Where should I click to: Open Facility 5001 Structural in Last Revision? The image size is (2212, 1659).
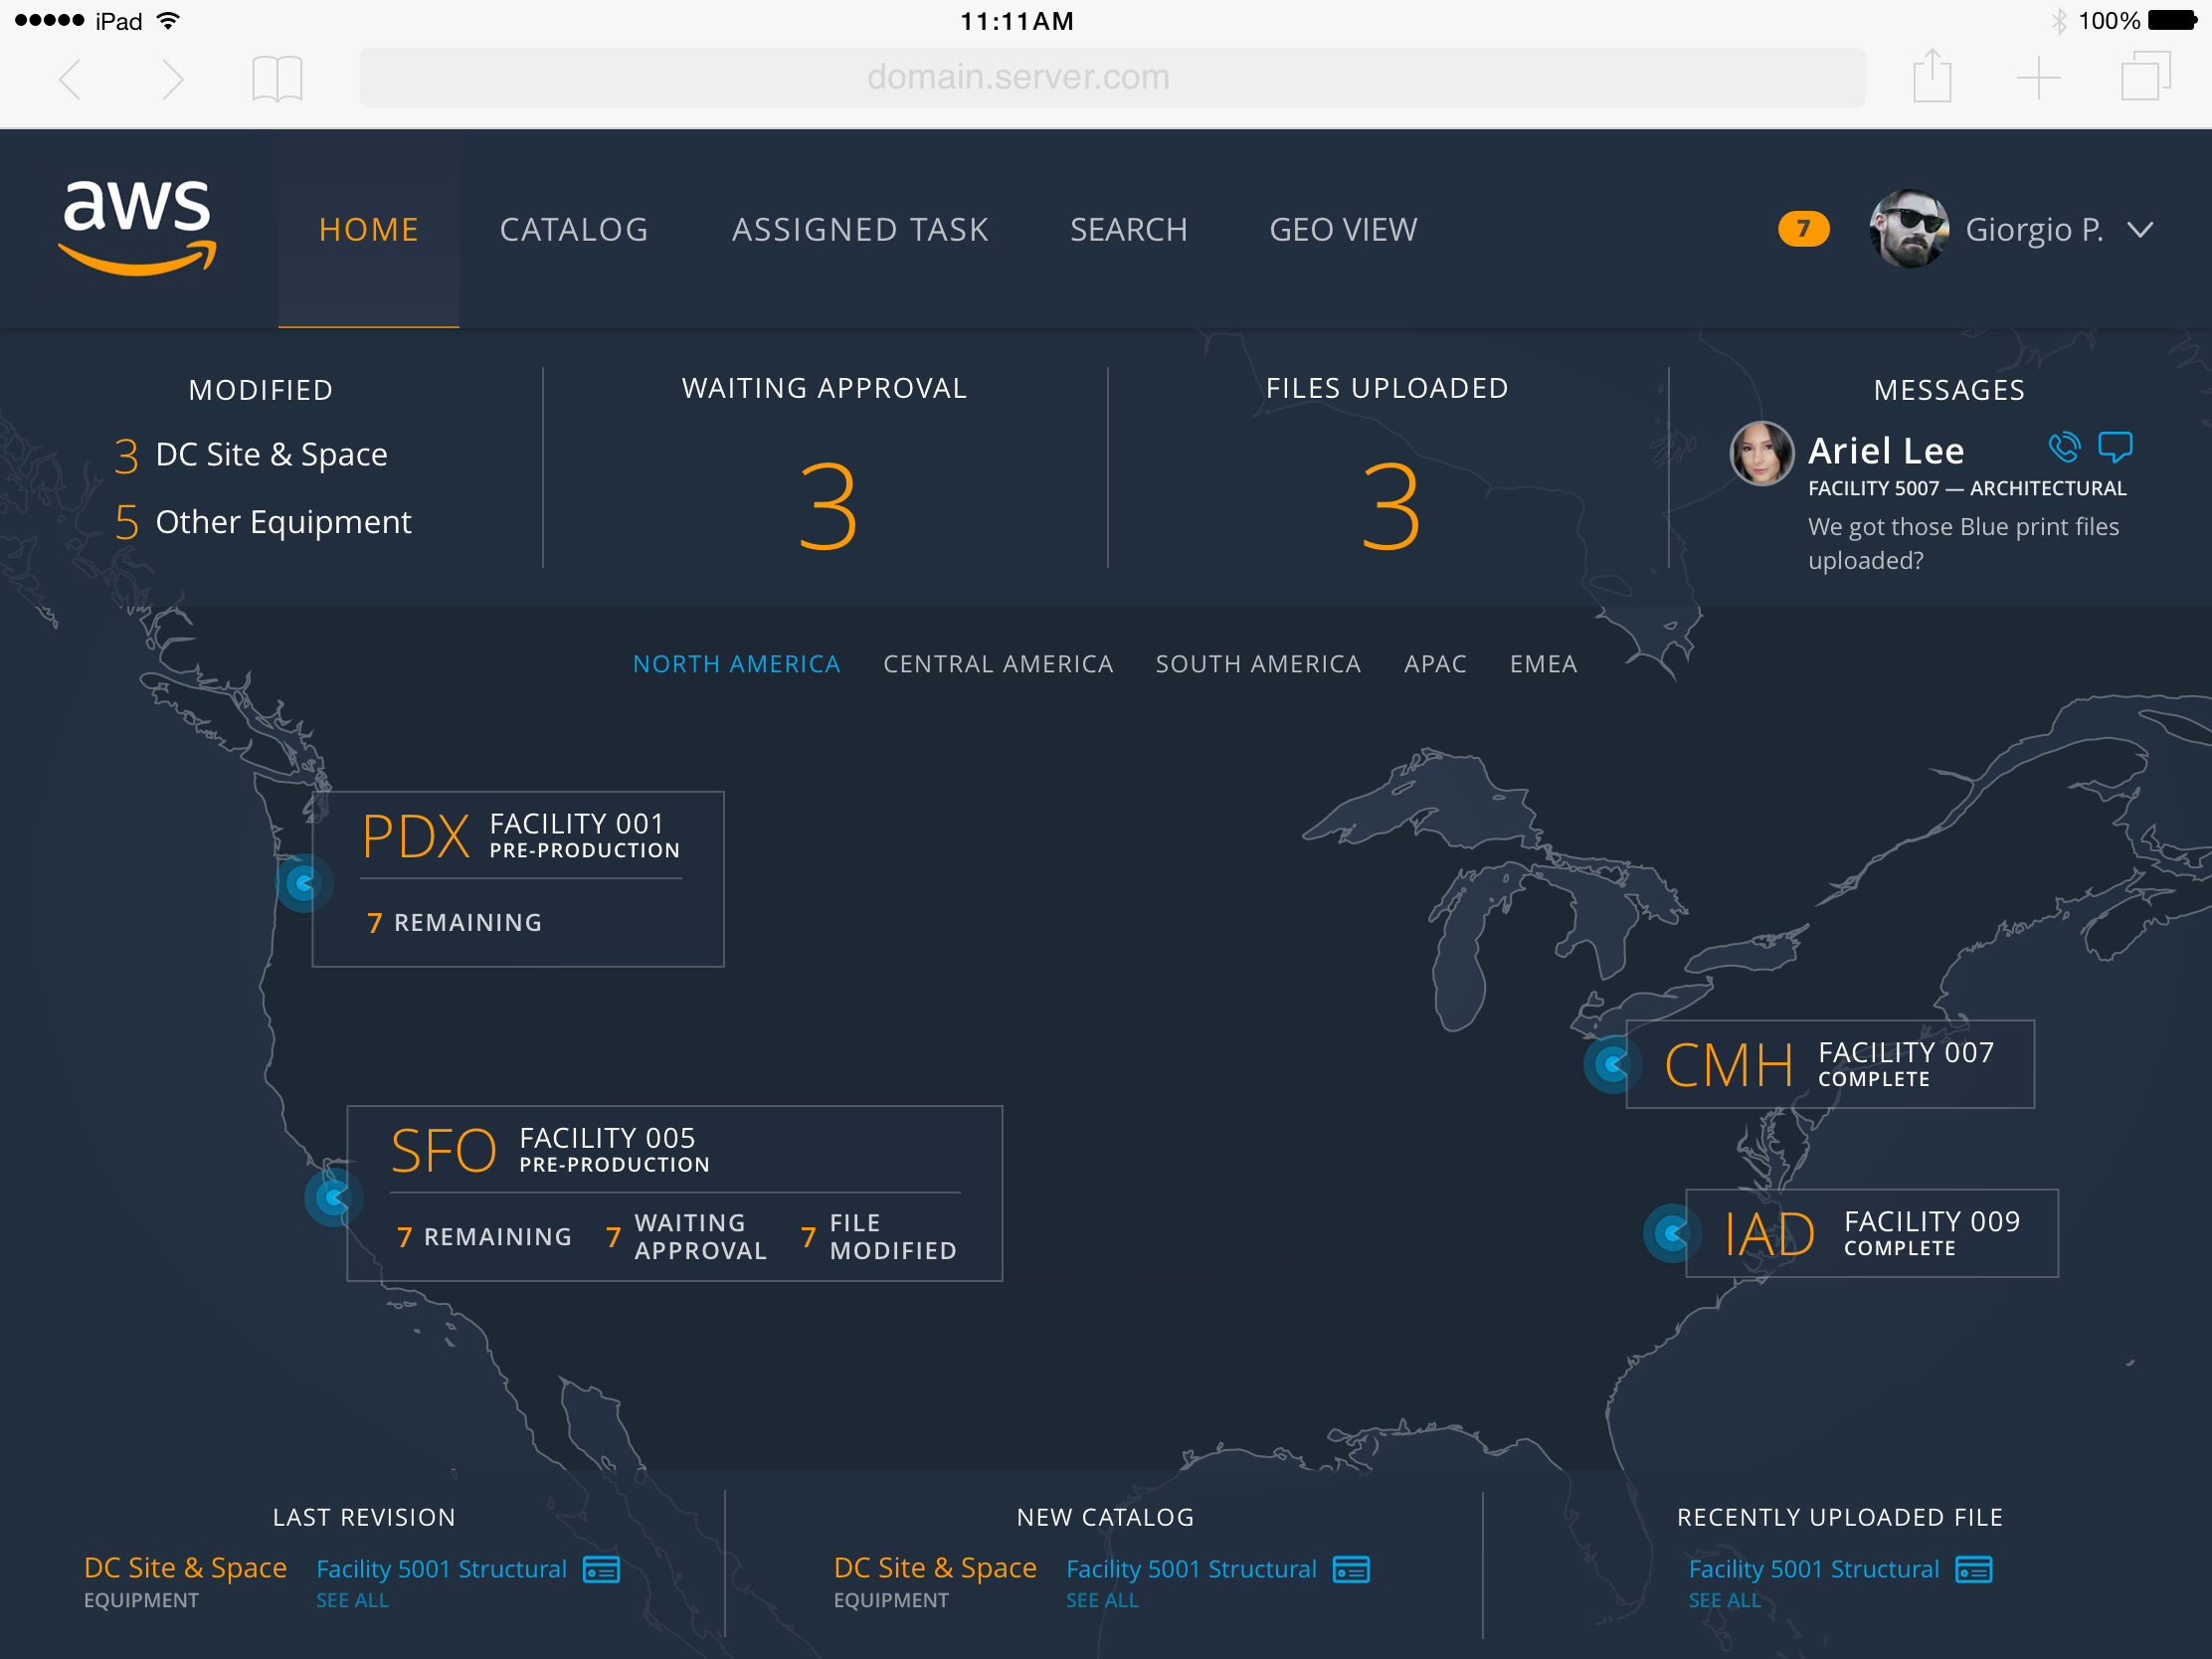[x=441, y=1569]
